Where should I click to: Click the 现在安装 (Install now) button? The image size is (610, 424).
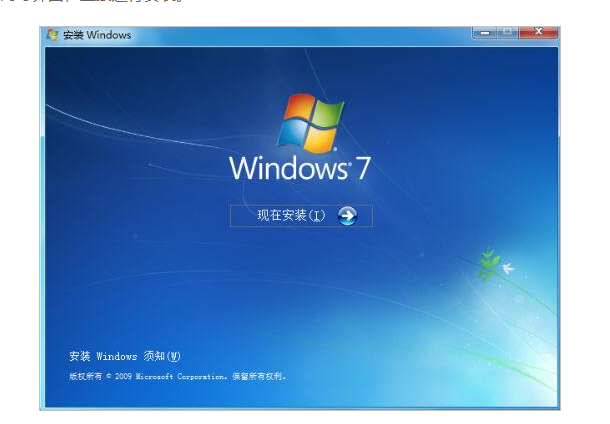tap(301, 216)
